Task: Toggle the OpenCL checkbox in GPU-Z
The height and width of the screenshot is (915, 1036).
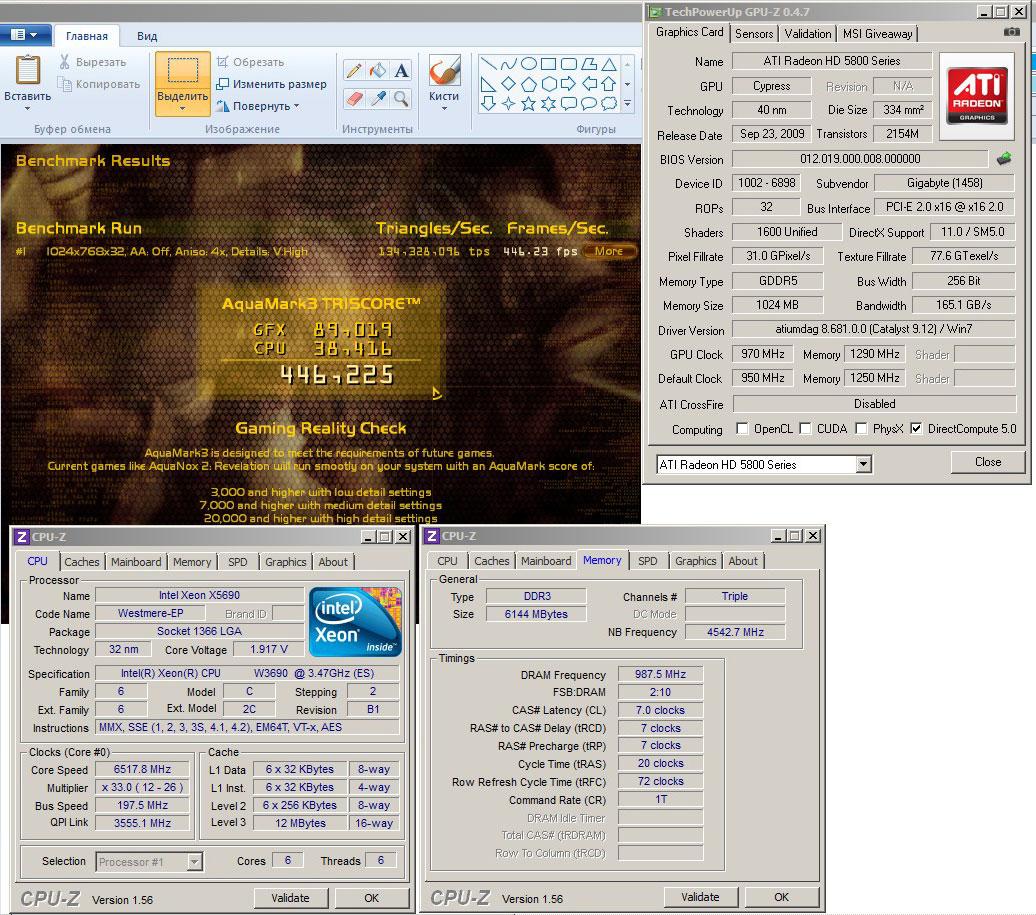Action: (x=742, y=429)
